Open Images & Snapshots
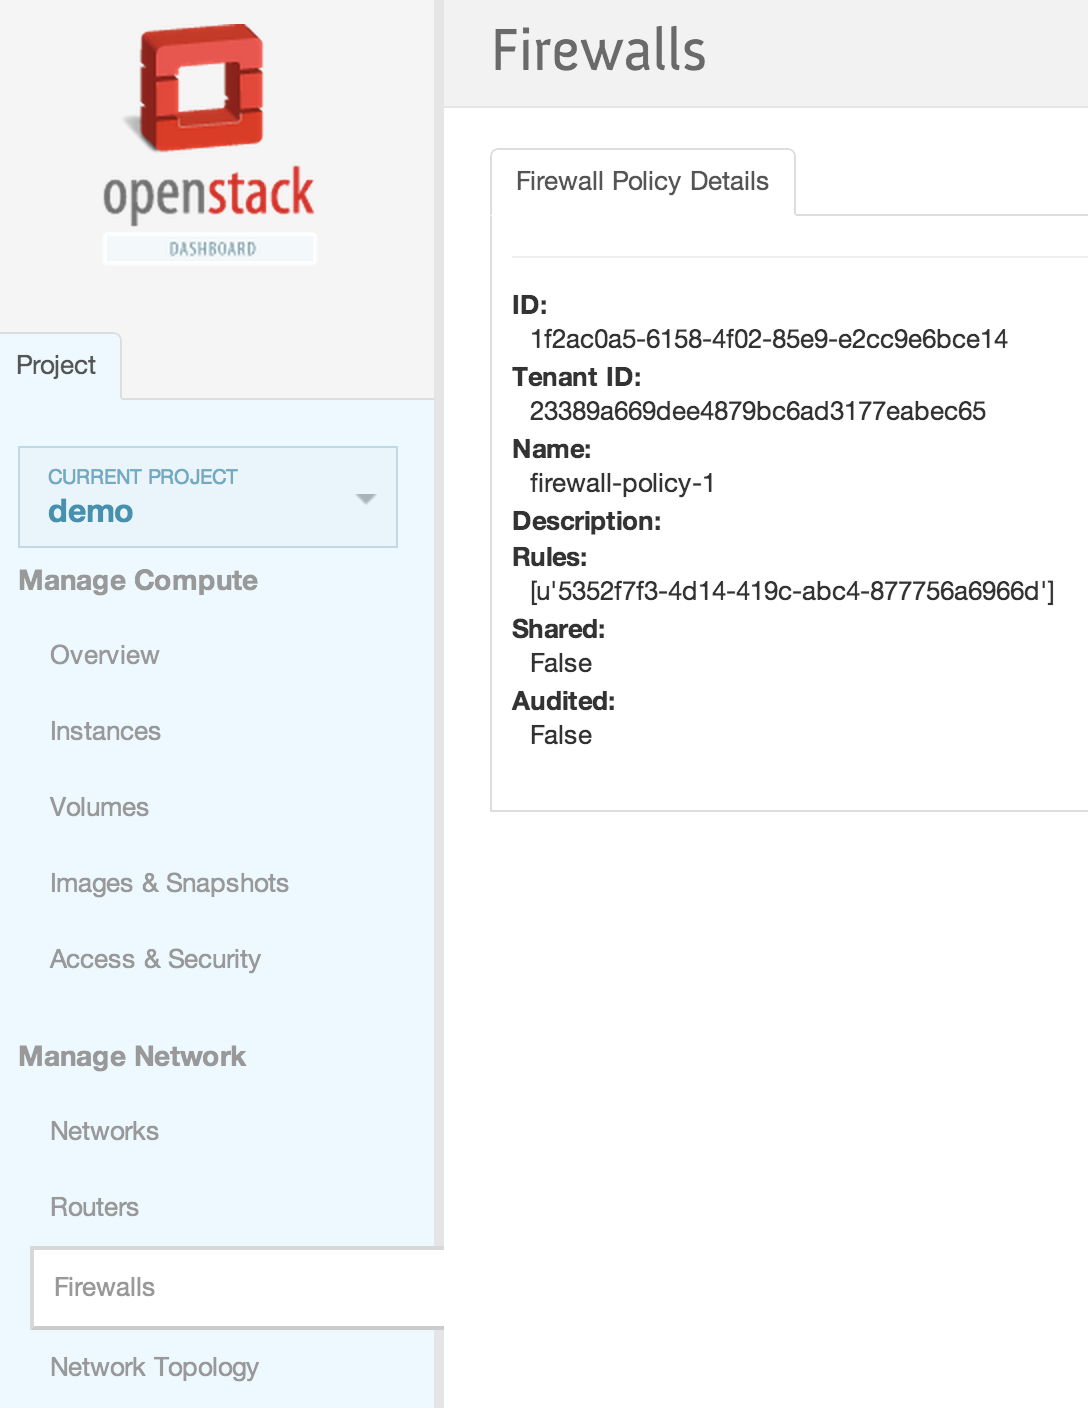The image size is (1088, 1408). tap(169, 883)
